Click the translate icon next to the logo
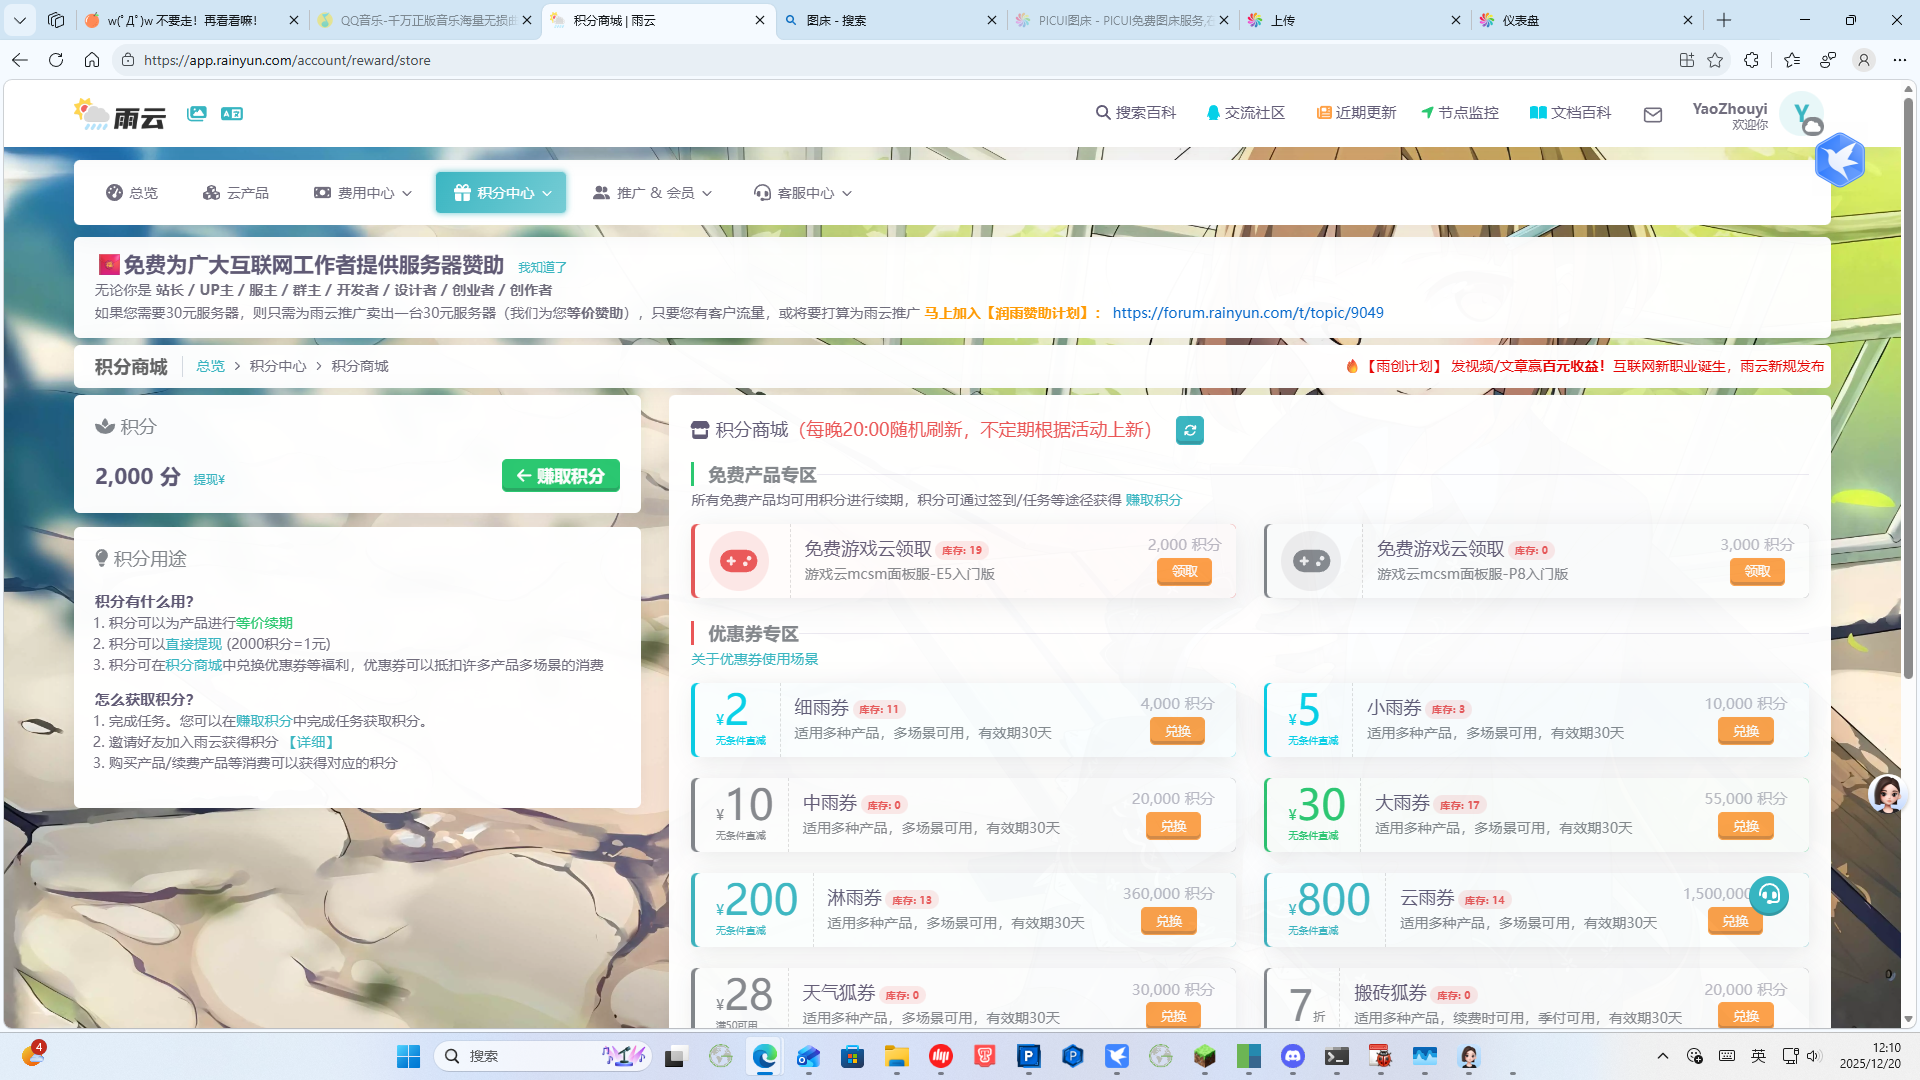This screenshot has width=1920, height=1080. tap(233, 113)
